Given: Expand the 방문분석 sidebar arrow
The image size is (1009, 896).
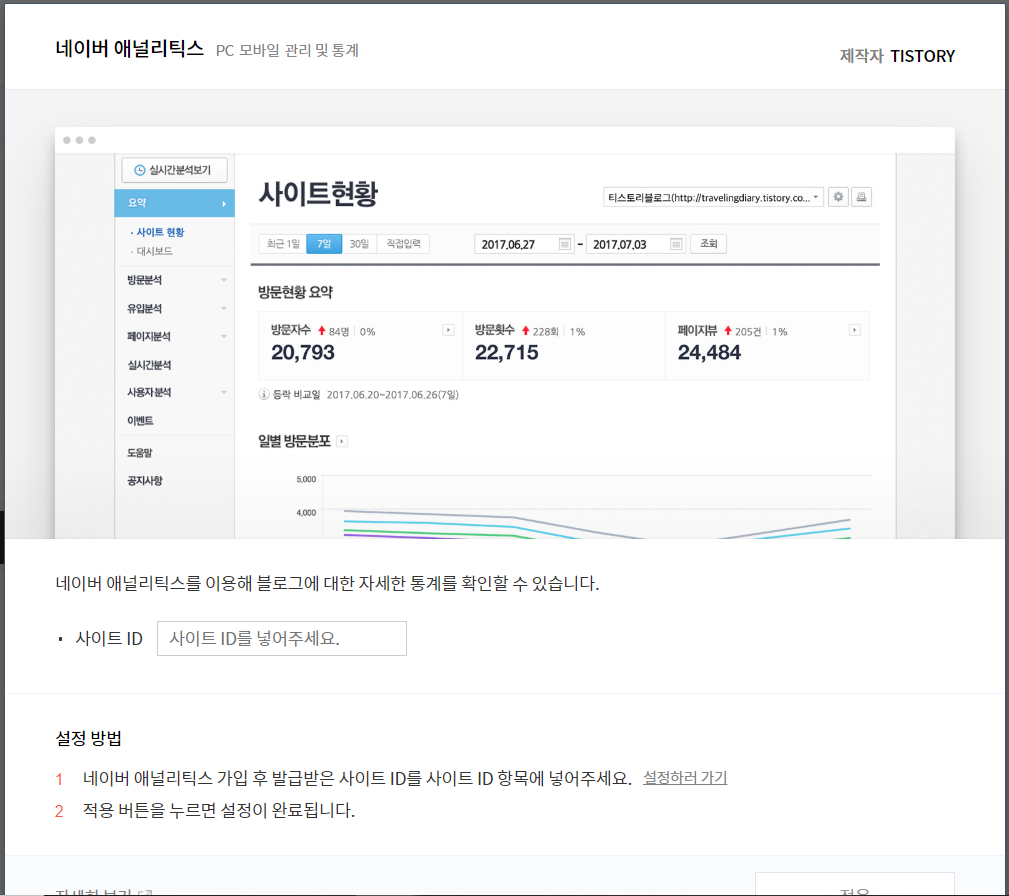Looking at the screenshot, I should click(x=224, y=280).
